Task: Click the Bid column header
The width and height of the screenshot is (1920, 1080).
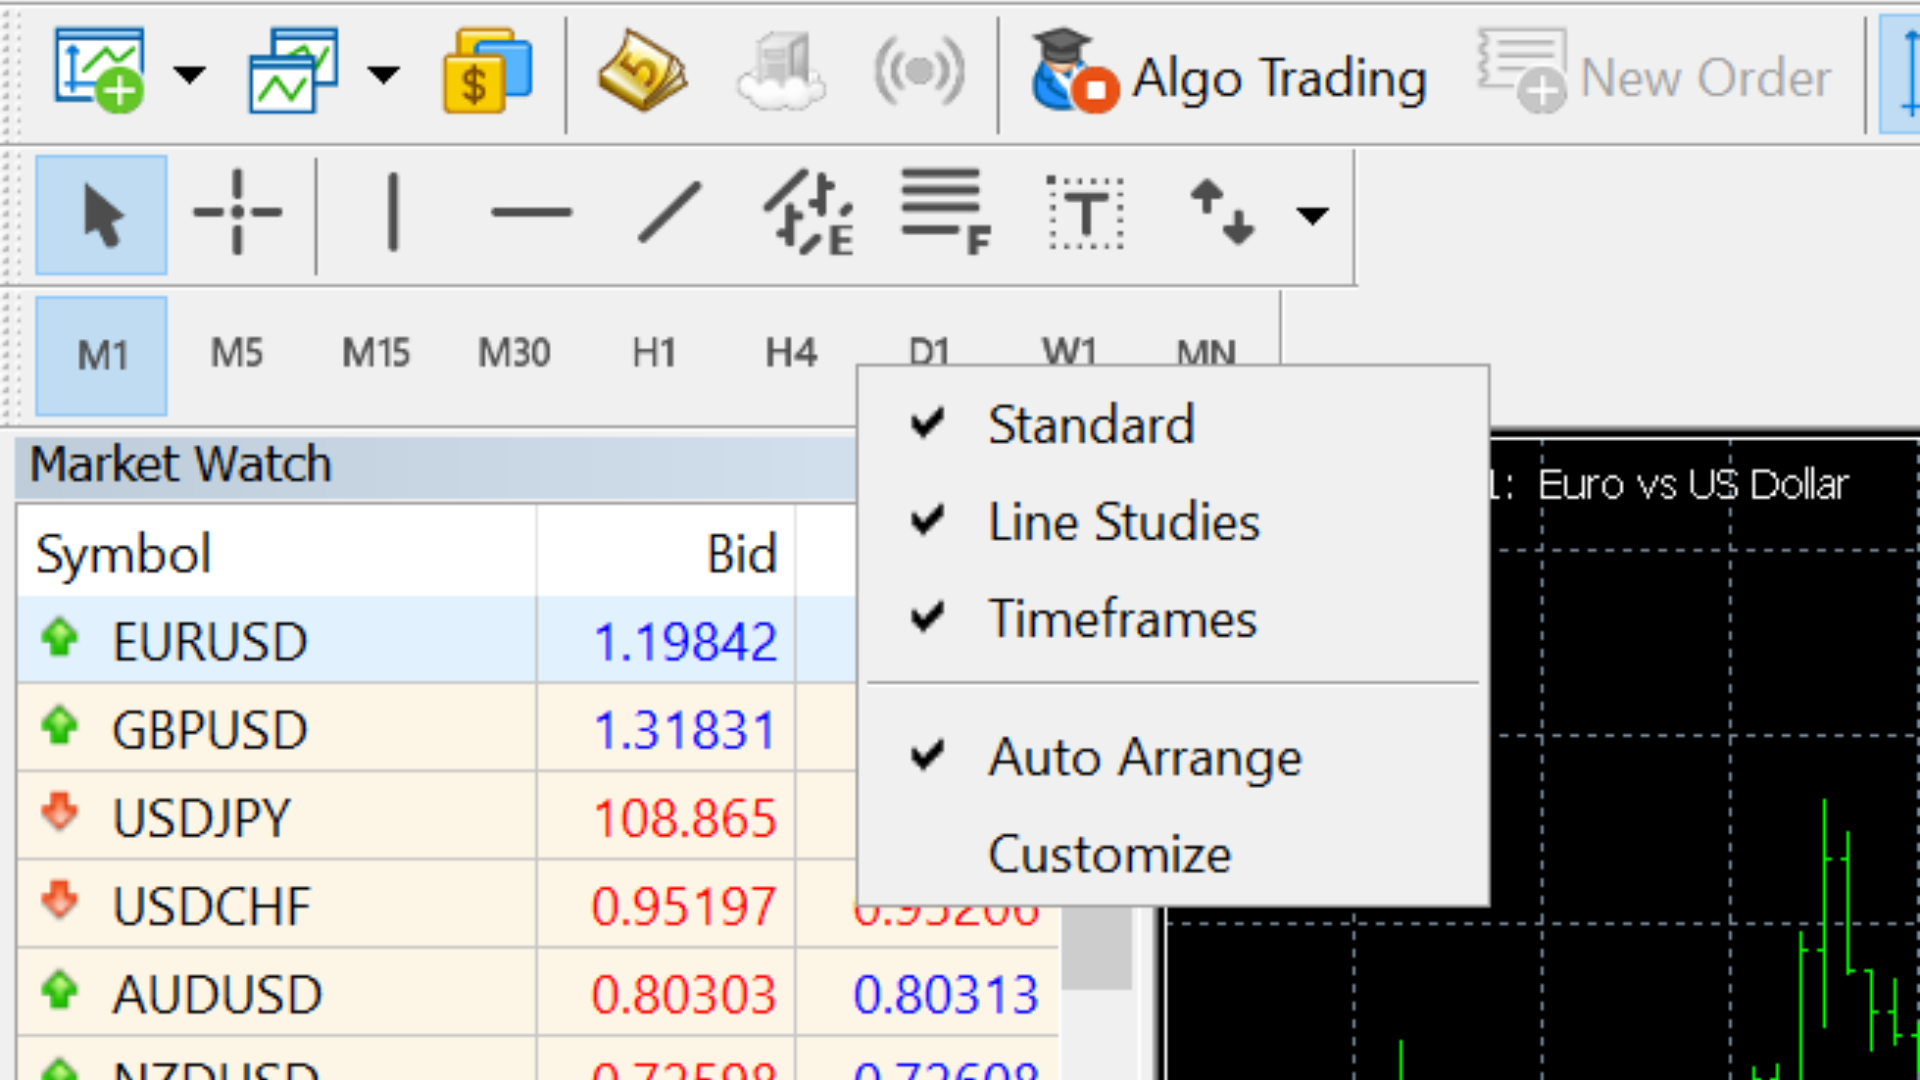Action: coord(666,553)
